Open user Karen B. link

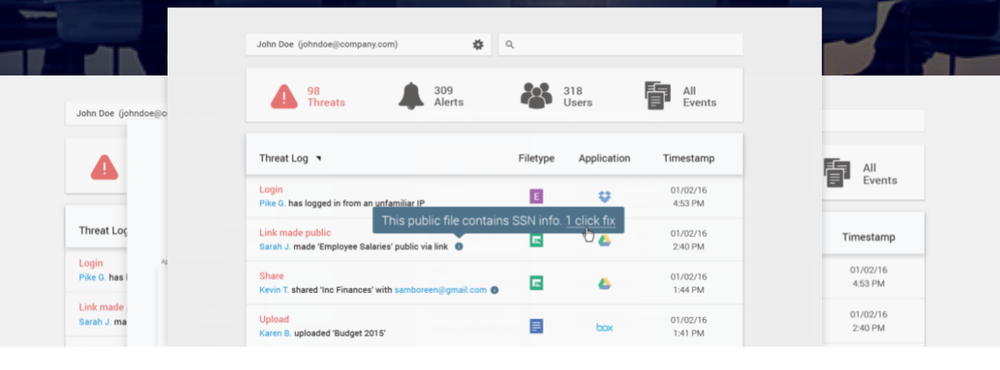pos(275,333)
